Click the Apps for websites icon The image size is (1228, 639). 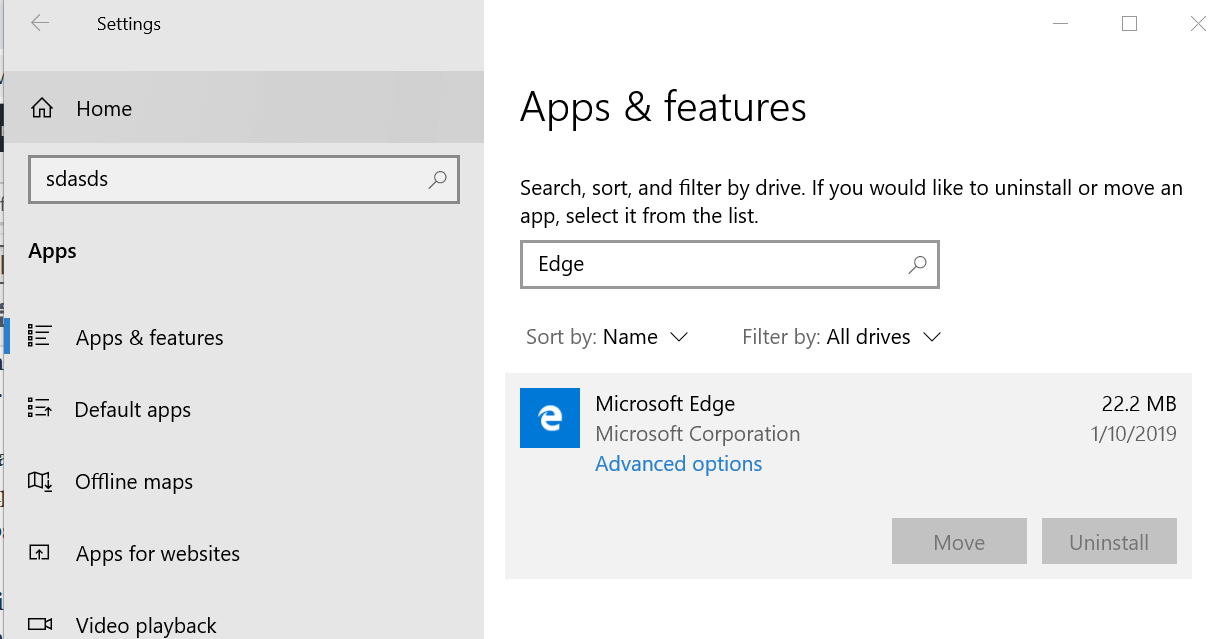point(40,553)
